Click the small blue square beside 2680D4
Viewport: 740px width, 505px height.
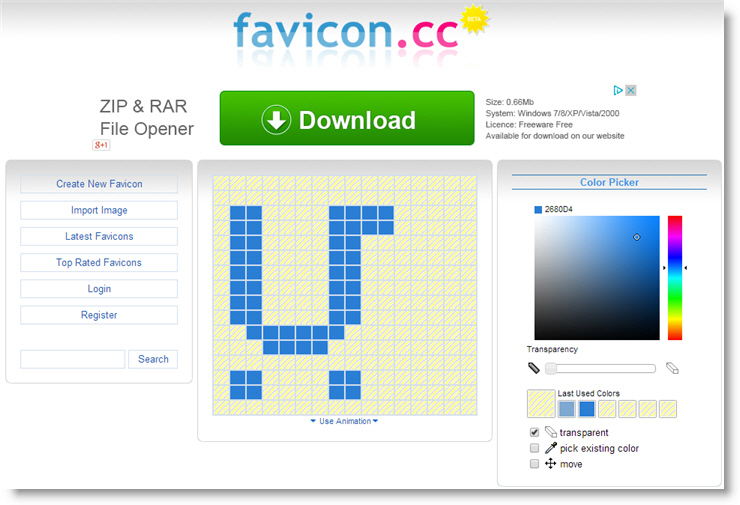click(x=538, y=210)
